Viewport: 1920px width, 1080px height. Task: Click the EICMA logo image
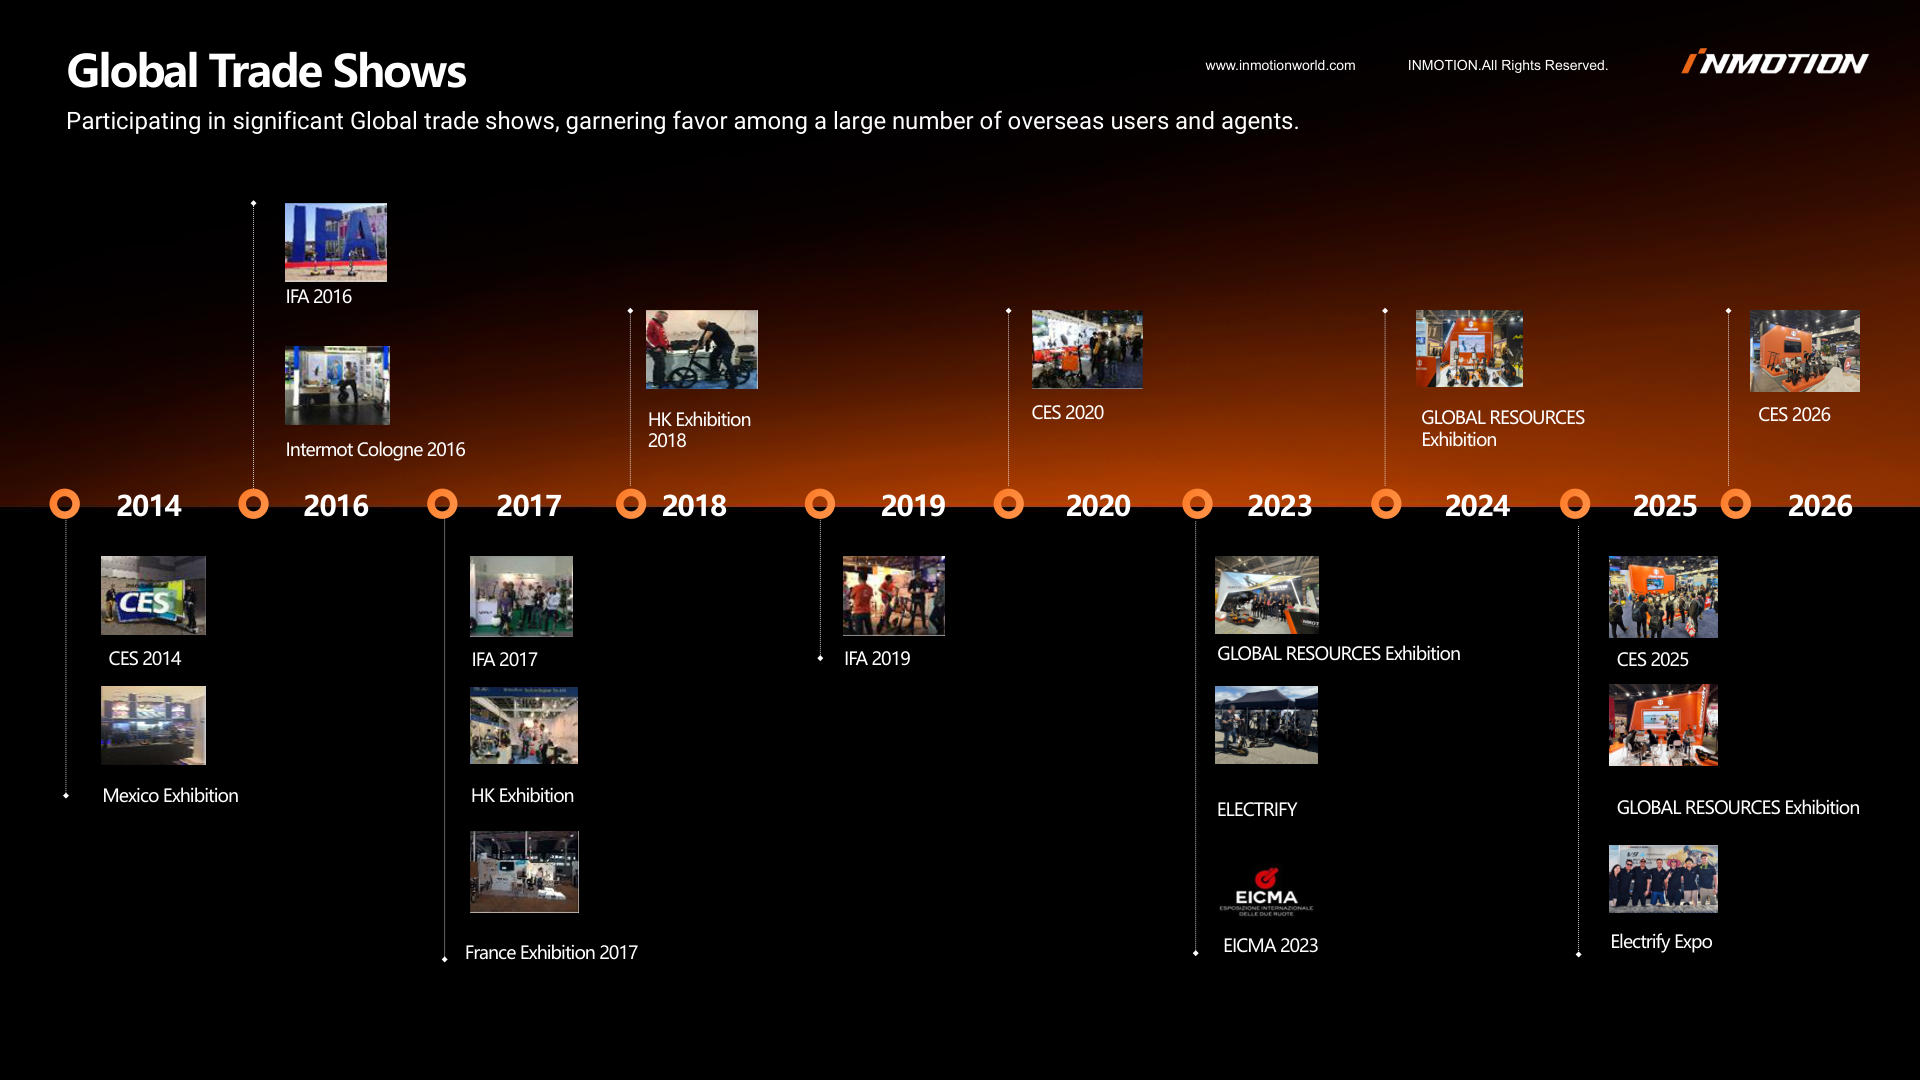[x=1266, y=892]
